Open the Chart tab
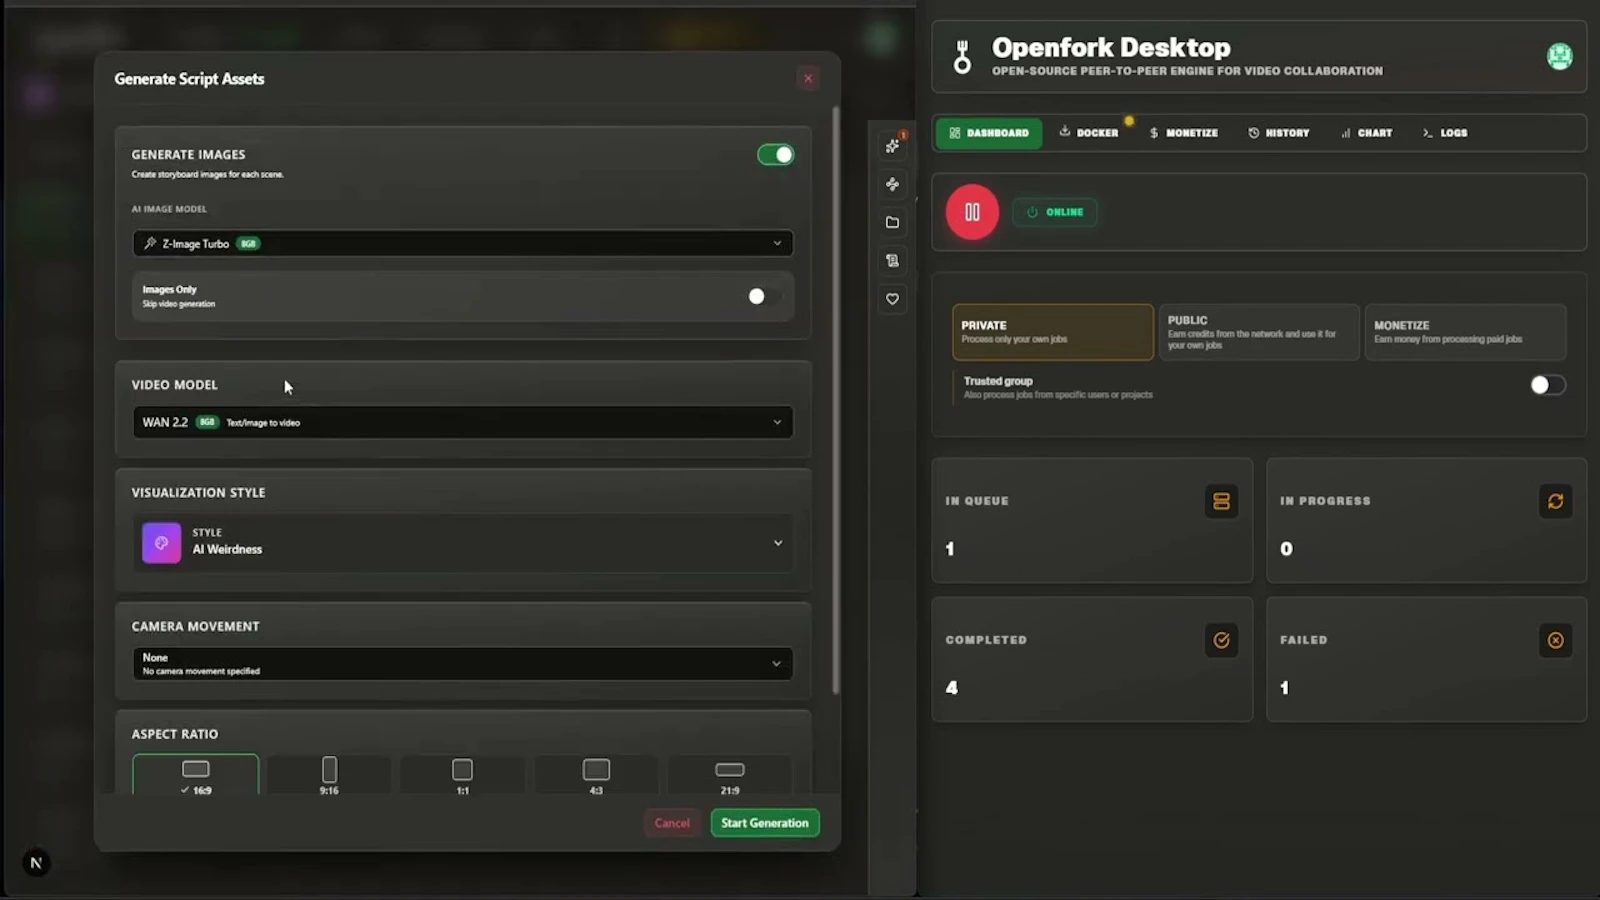The image size is (1600, 900). [1366, 133]
